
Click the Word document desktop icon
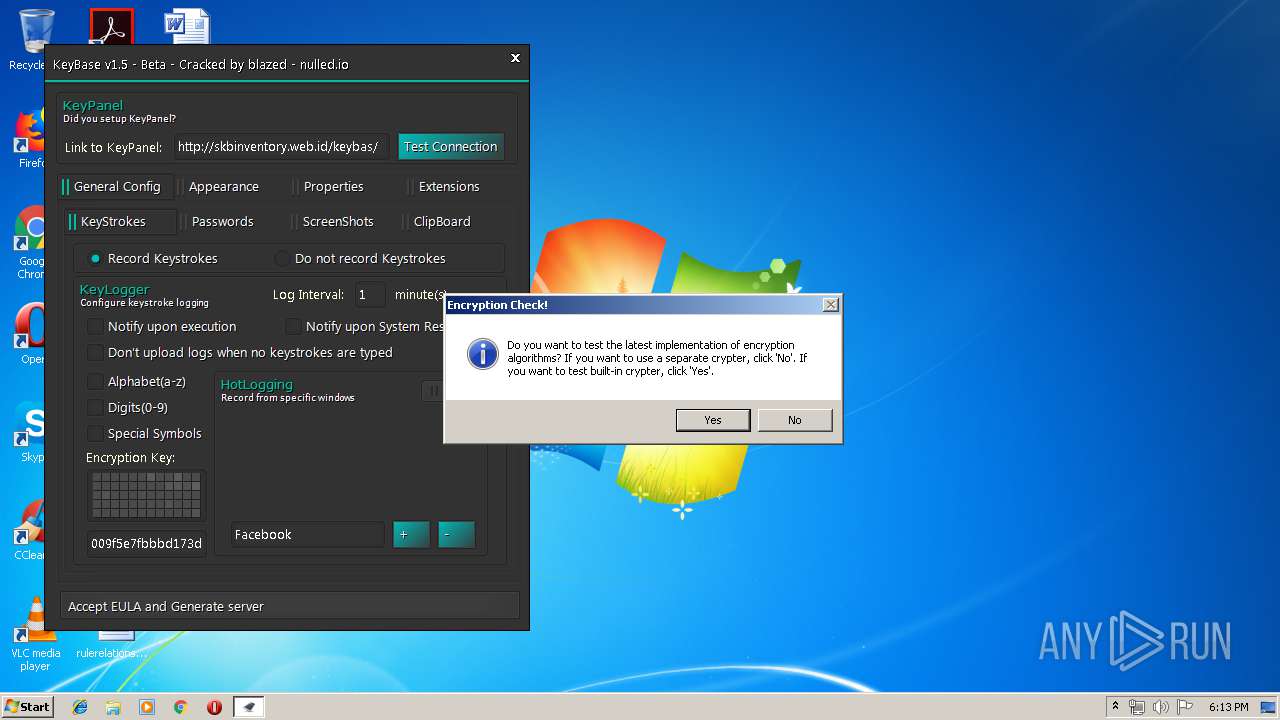click(x=187, y=27)
